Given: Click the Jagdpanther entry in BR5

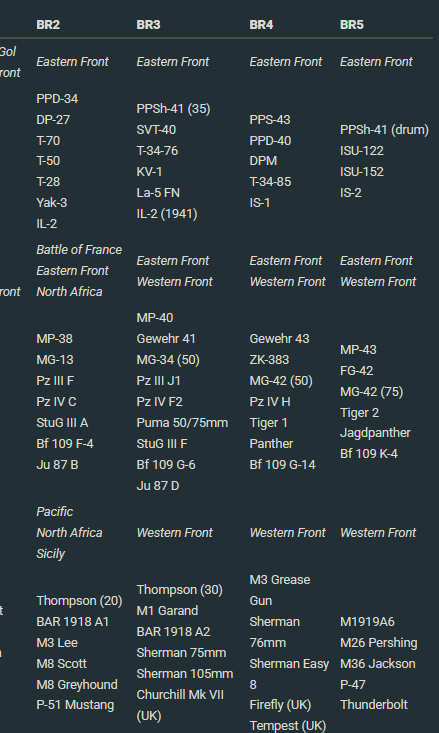Looking at the screenshot, I should (x=375, y=433).
